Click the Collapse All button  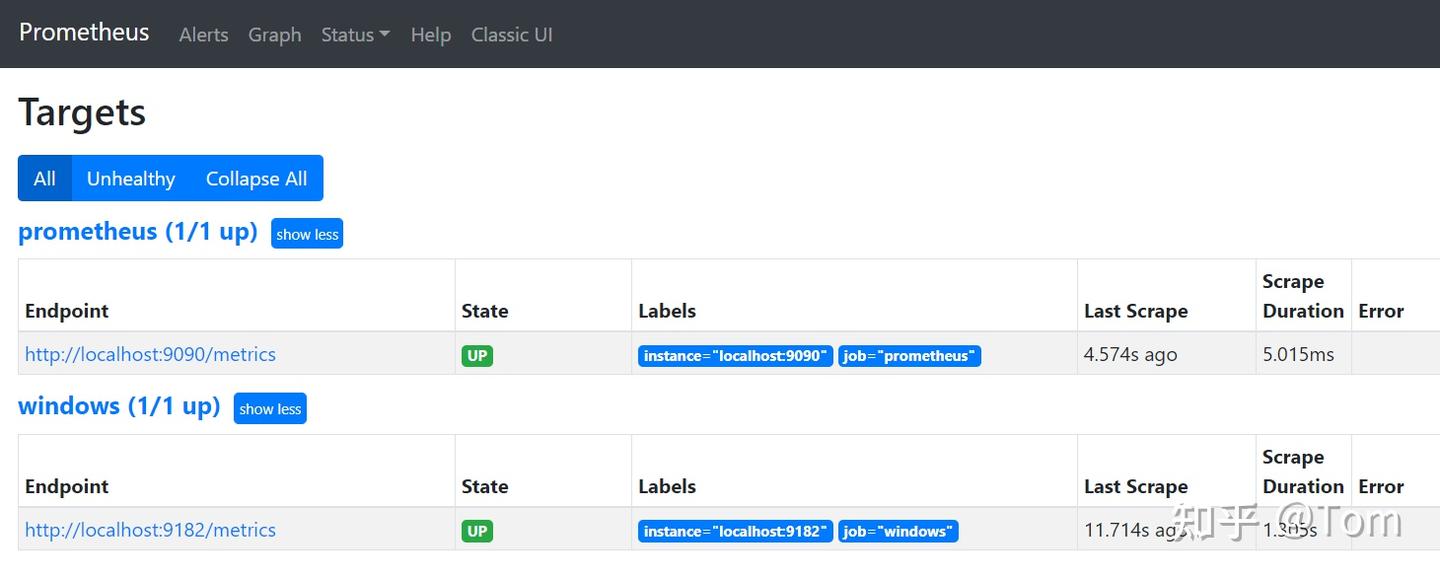tap(256, 178)
